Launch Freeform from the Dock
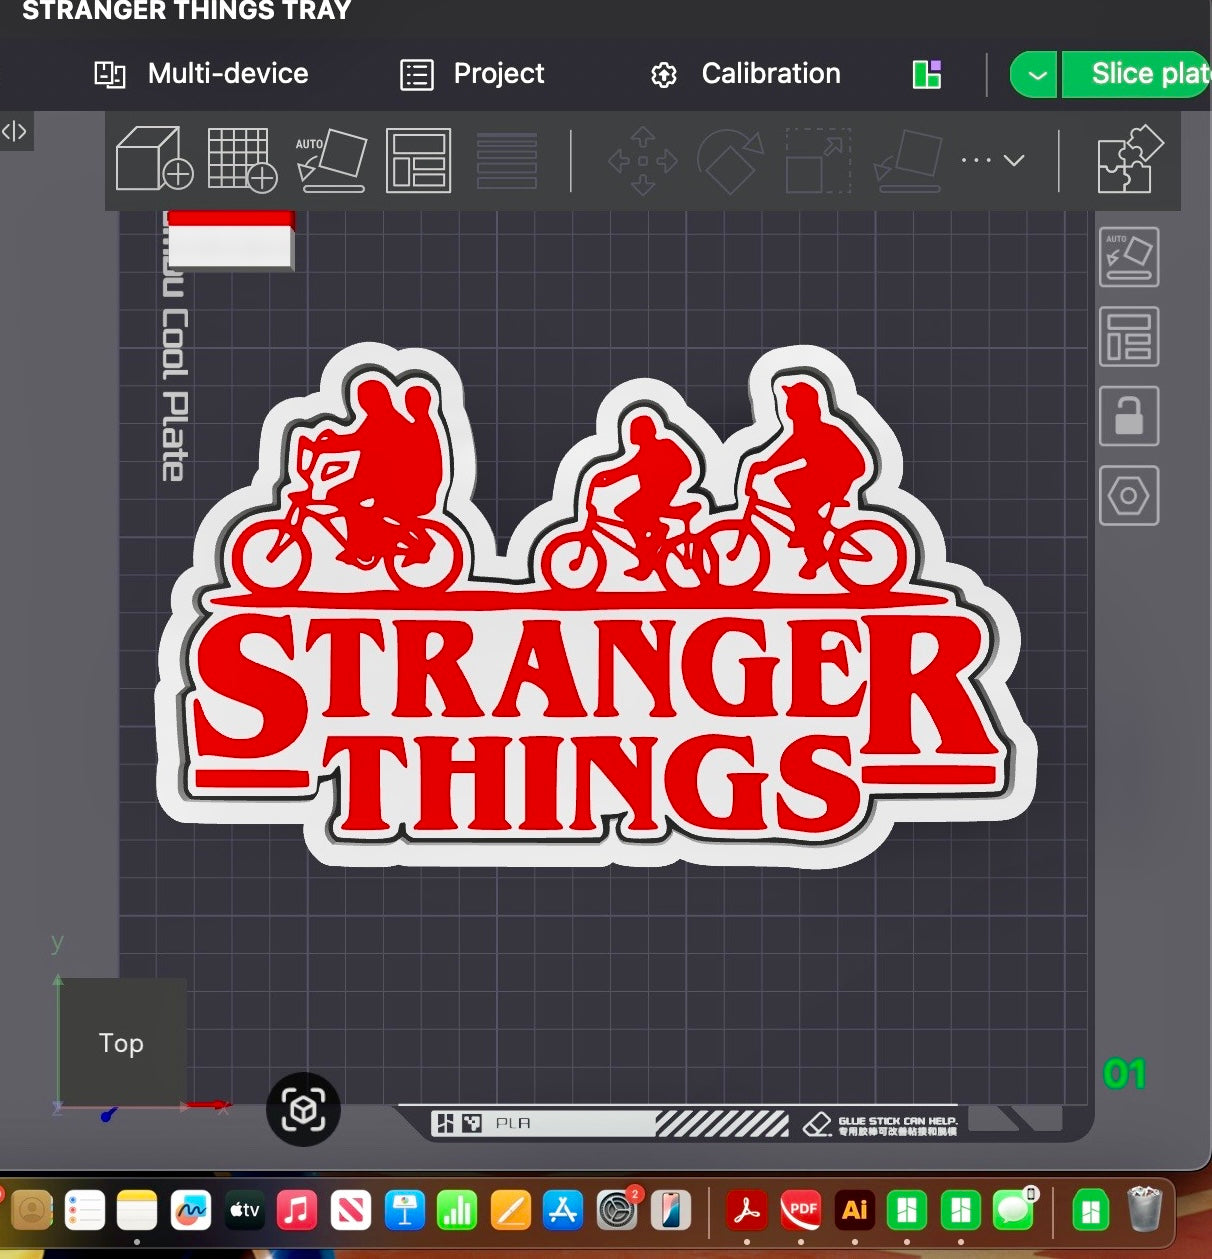The width and height of the screenshot is (1212, 1259). [191, 1211]
